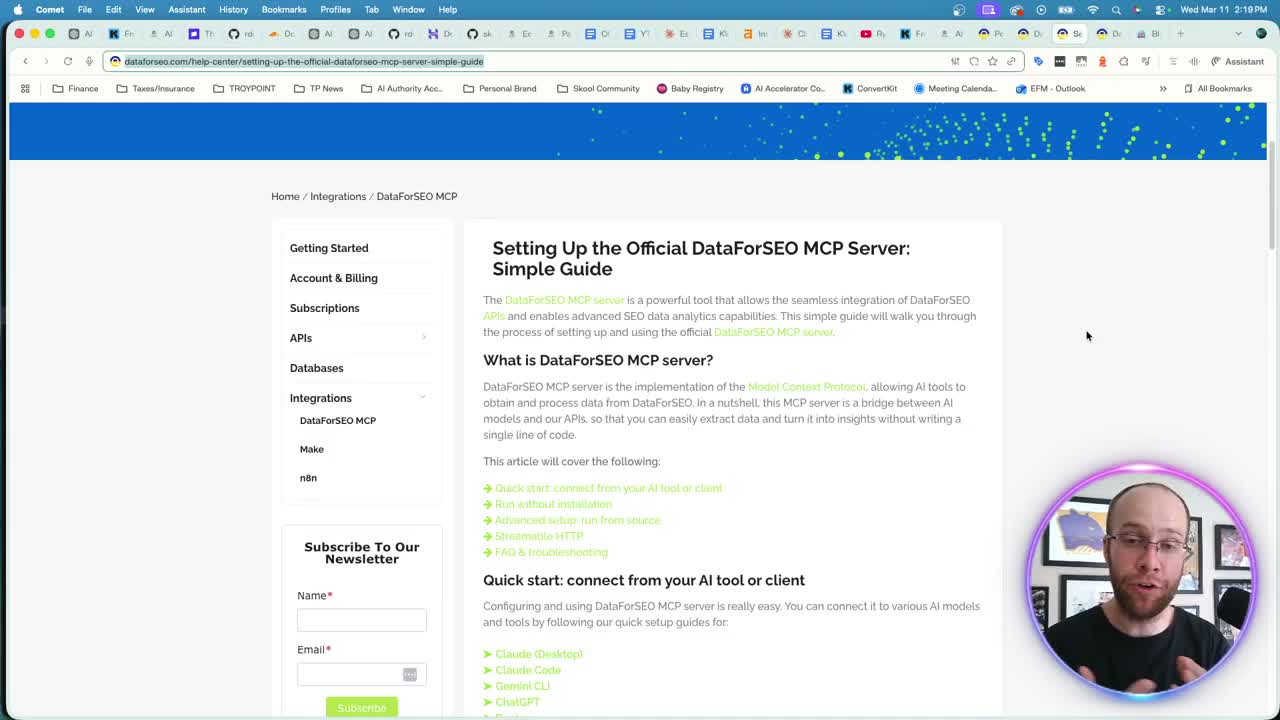
Task: Open the extensions puzzle icon
Action: click(1124, 61)
